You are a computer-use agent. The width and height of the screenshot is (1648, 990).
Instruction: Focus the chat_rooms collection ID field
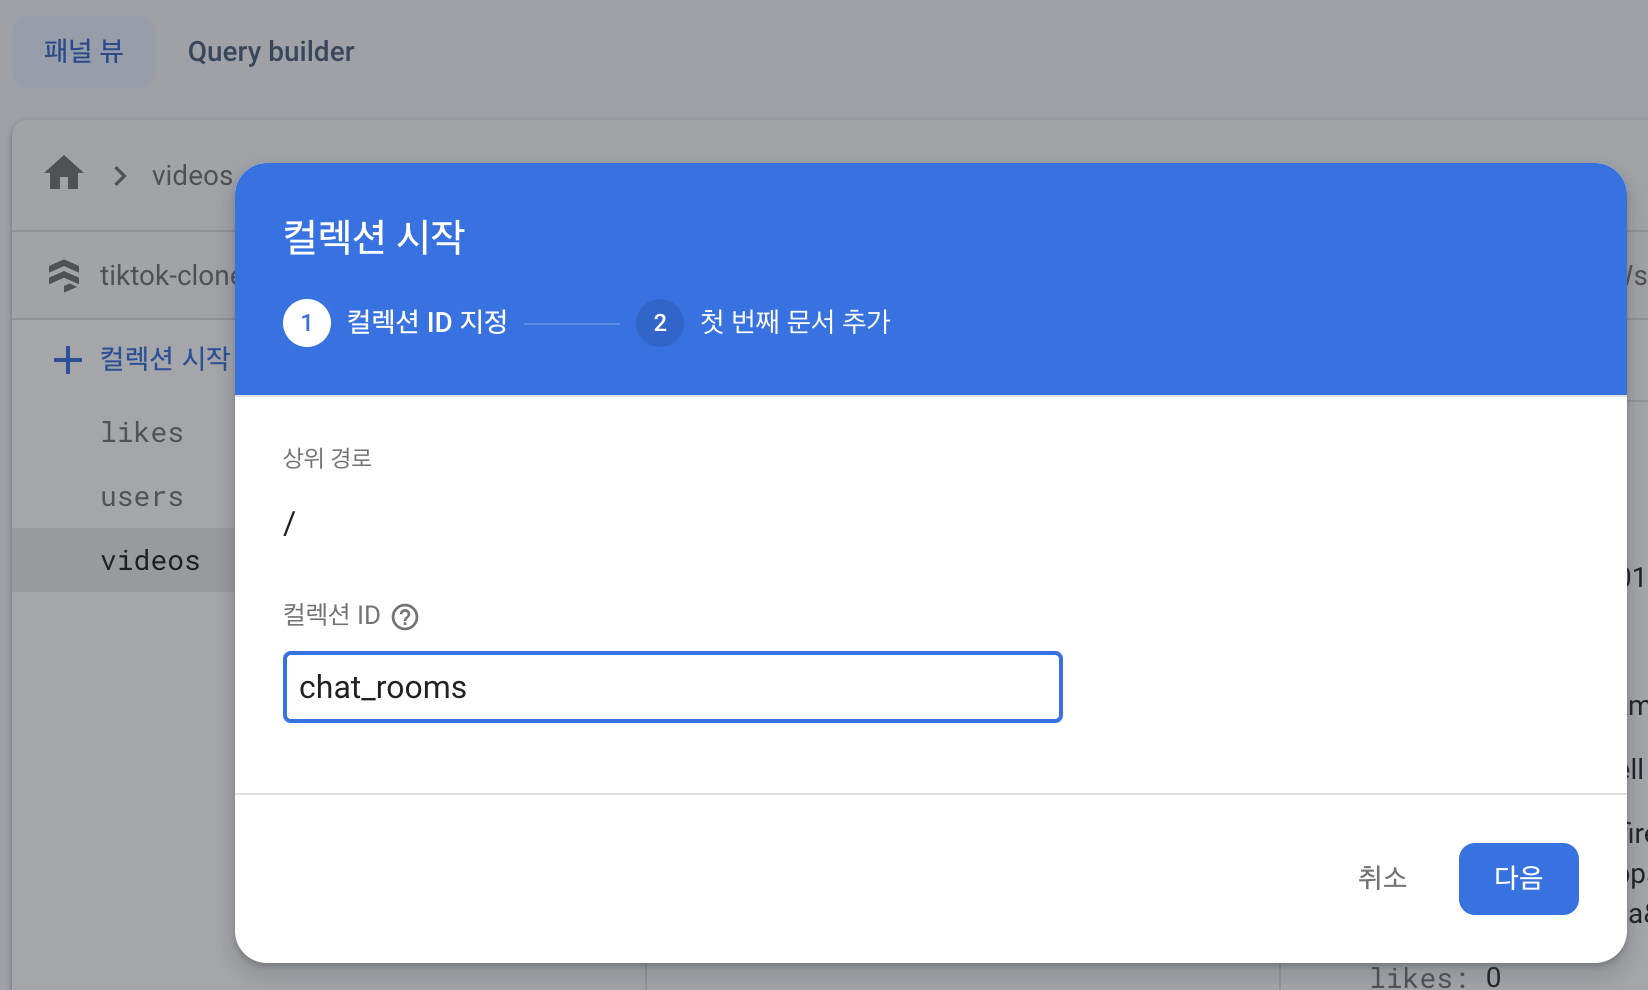click(x=673, y=687)
